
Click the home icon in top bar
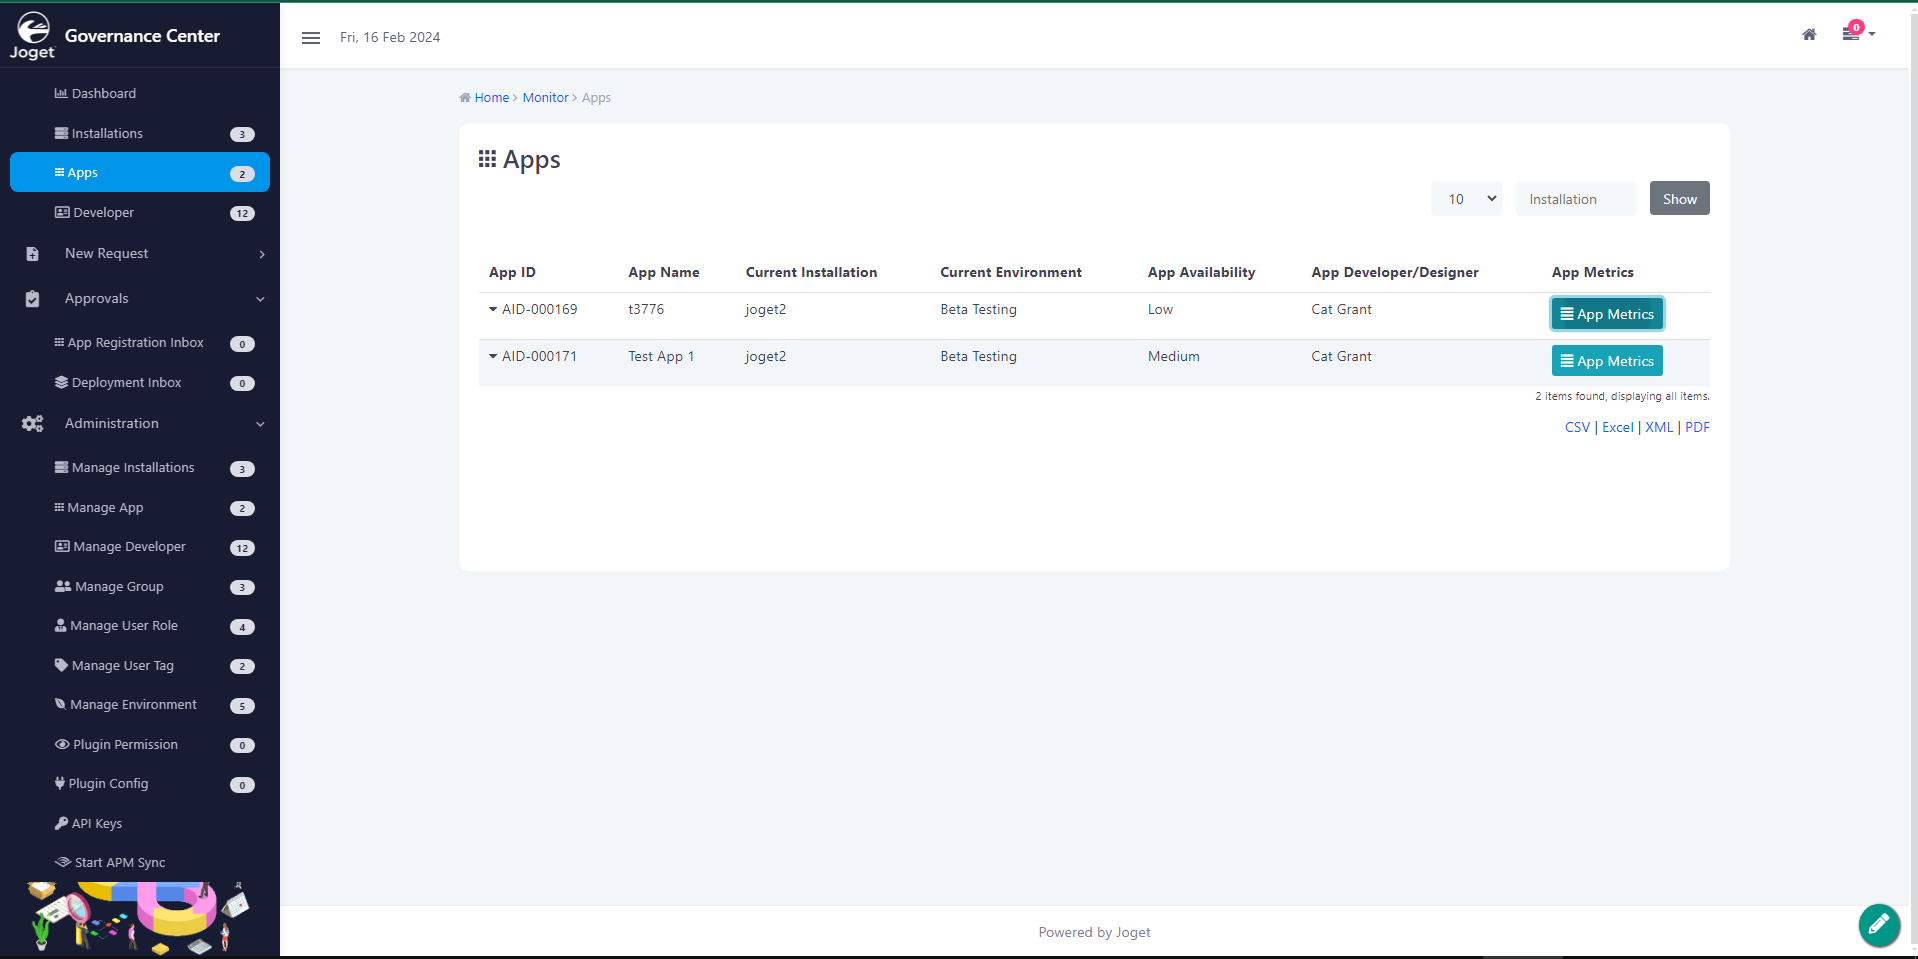coord(1809,35)
